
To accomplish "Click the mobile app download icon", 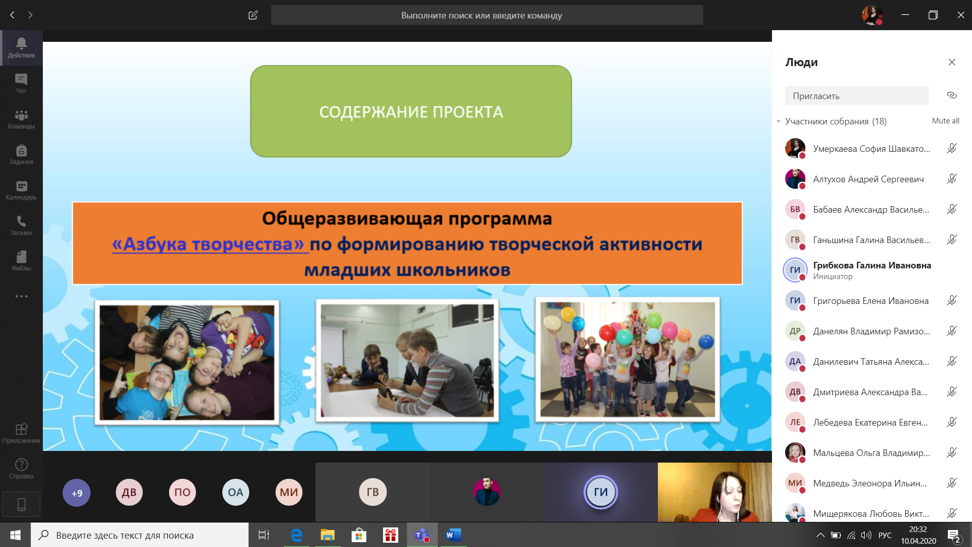I will (21, 505).
